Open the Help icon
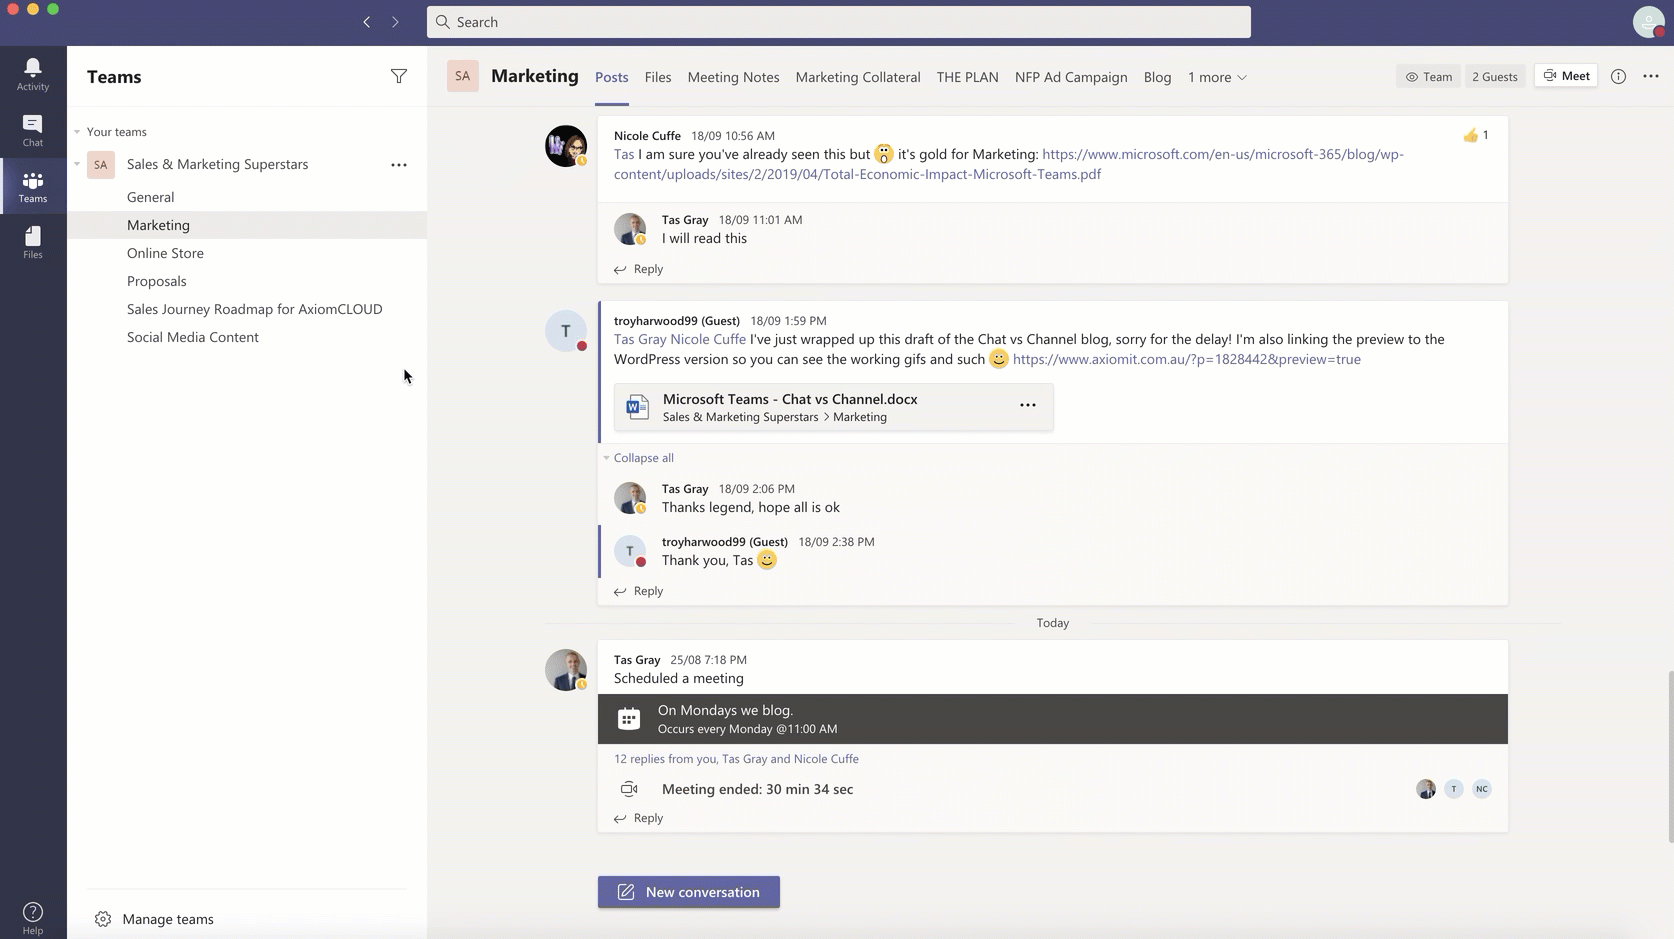The height and width of the screenshot is (939, 1674). tap(33, 917)
